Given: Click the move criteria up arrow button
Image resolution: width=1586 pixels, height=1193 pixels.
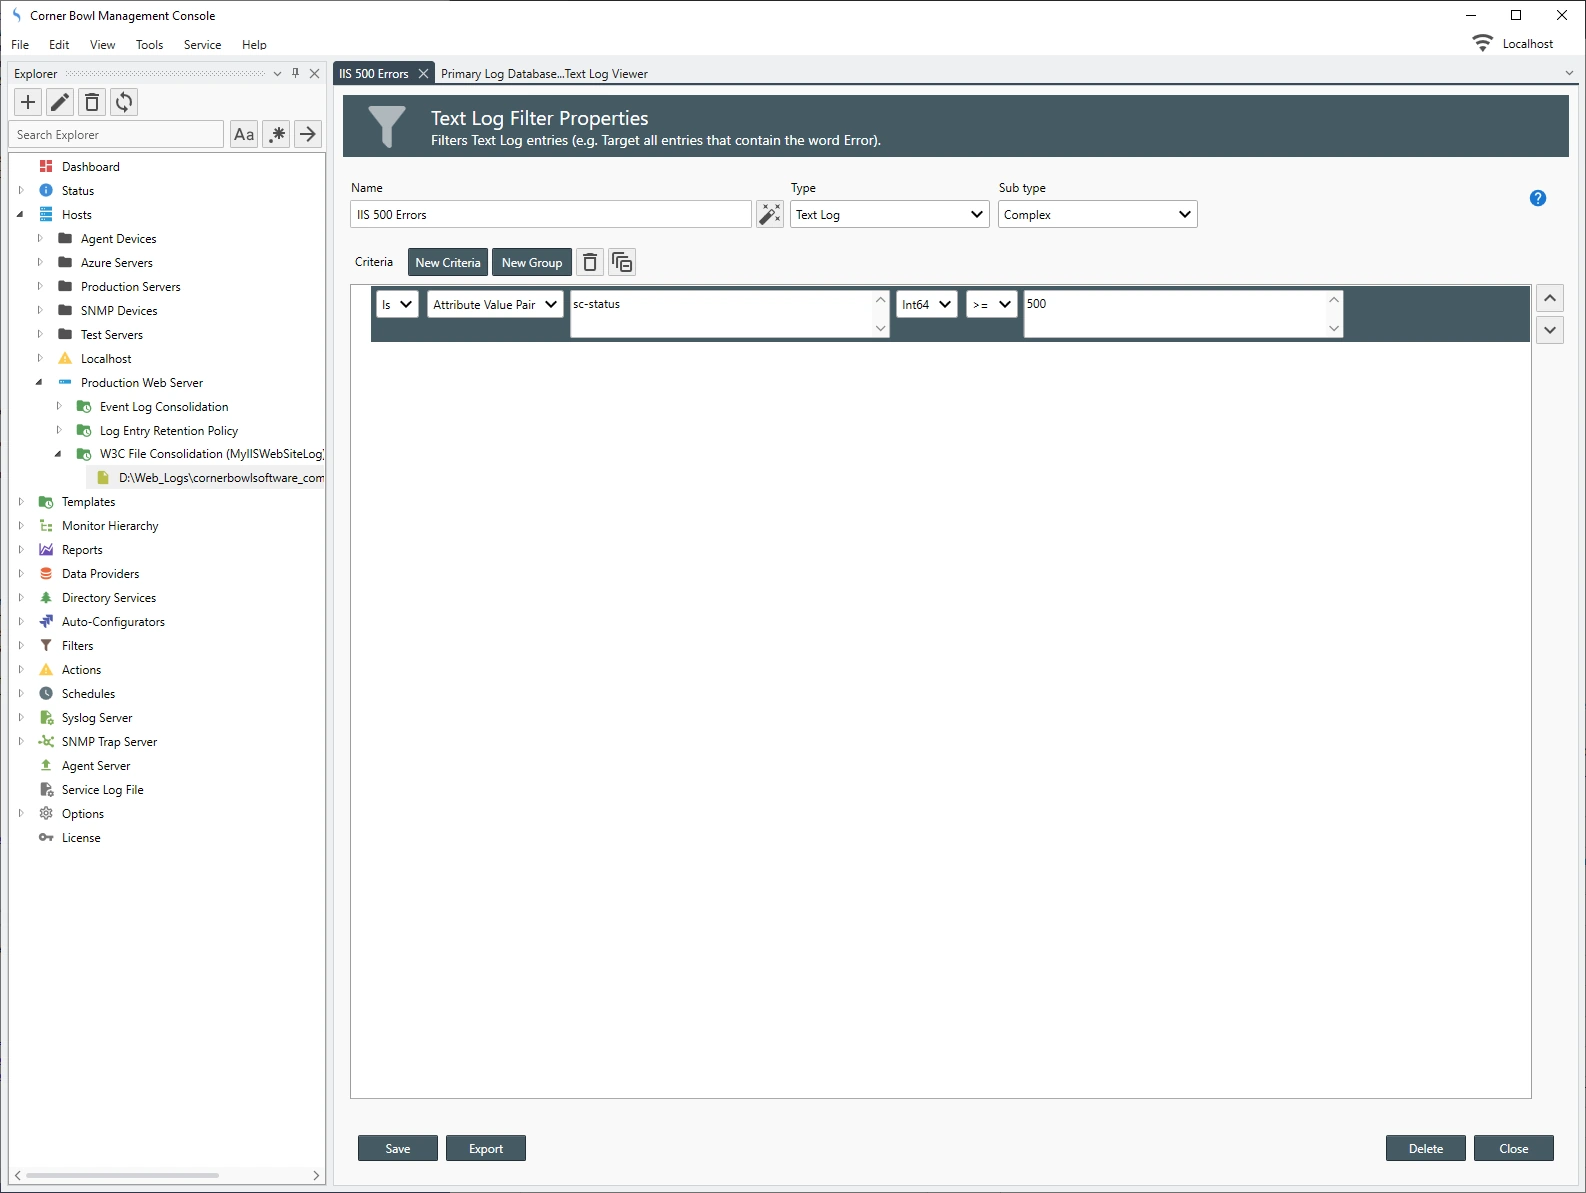Looking at the screenshot, I should [1549, 299].
